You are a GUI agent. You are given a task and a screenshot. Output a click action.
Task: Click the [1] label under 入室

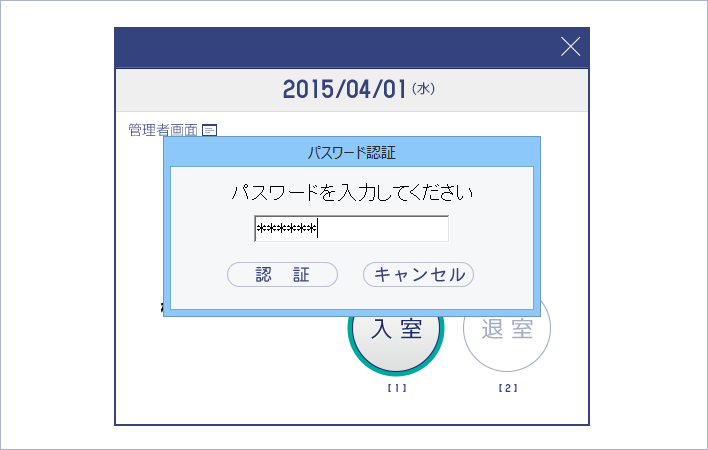click(x=397, y=388)
